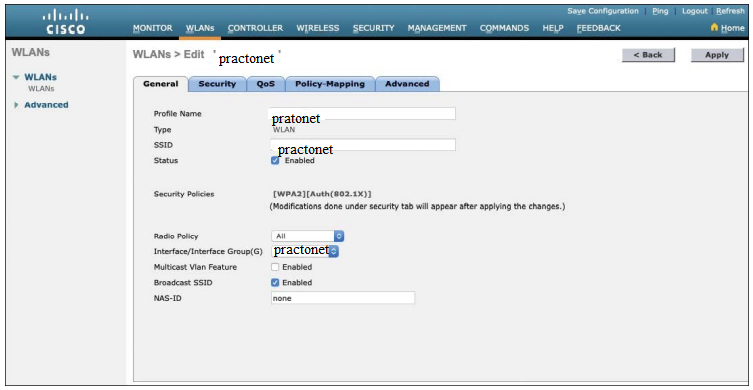
Task: Open the Radio Policy dropdown
Action: coord(307,236)
